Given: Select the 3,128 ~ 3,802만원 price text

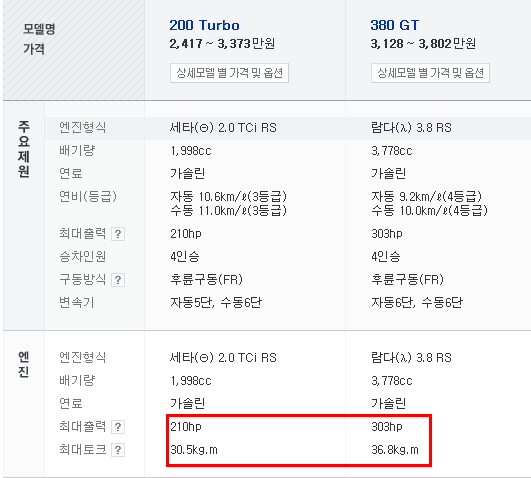Looking at the screenshot, I should point(423,44).
